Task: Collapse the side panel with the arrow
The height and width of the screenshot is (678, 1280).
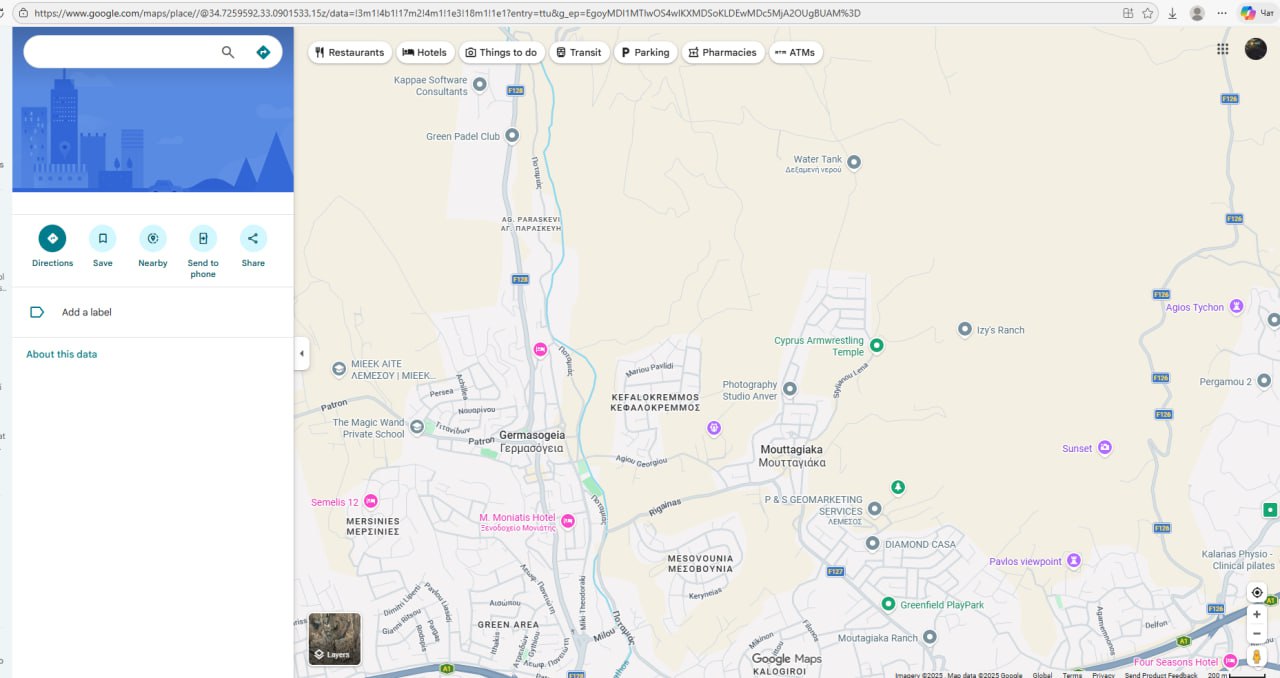Action: (301, 353)
